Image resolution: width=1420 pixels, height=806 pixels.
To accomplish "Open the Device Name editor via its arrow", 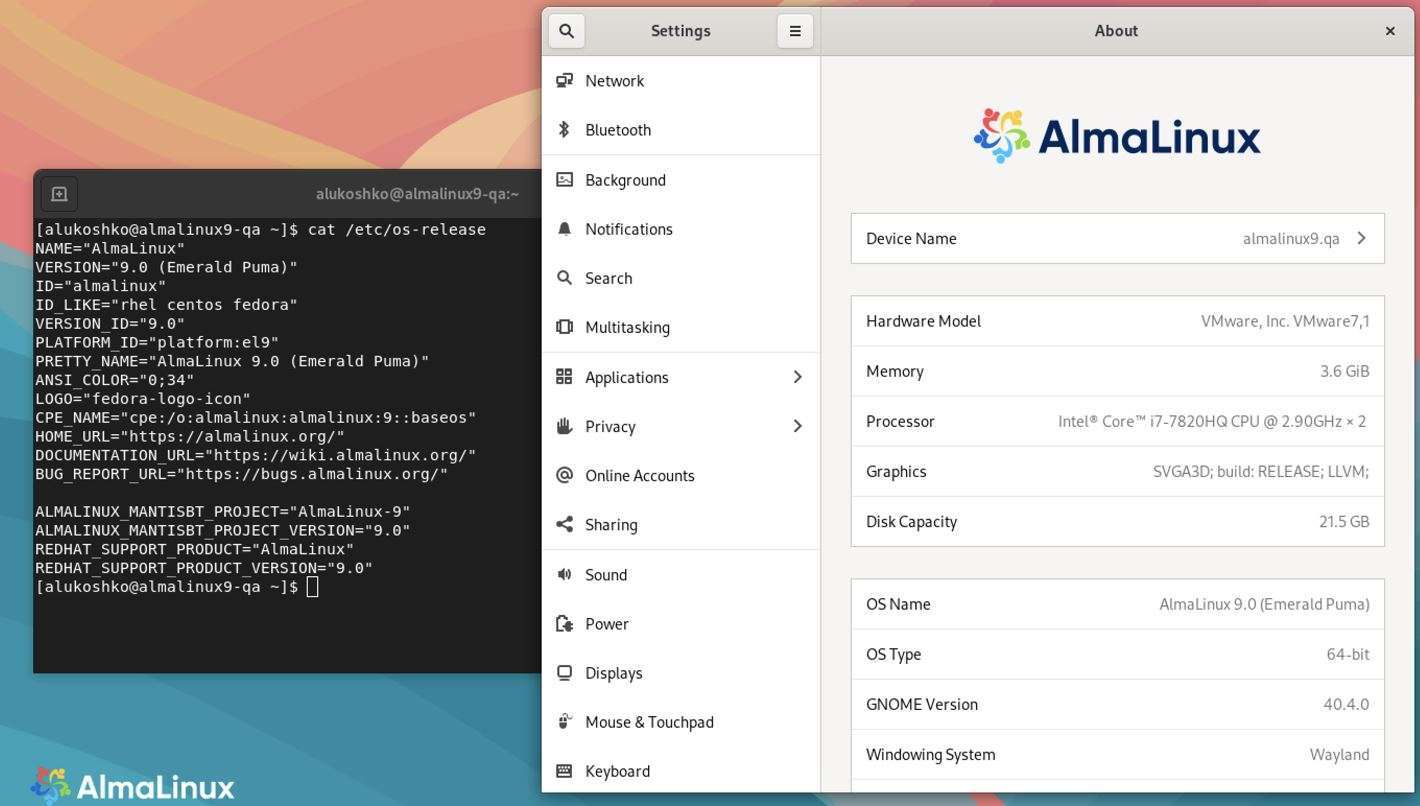I will click(1360, 238).
